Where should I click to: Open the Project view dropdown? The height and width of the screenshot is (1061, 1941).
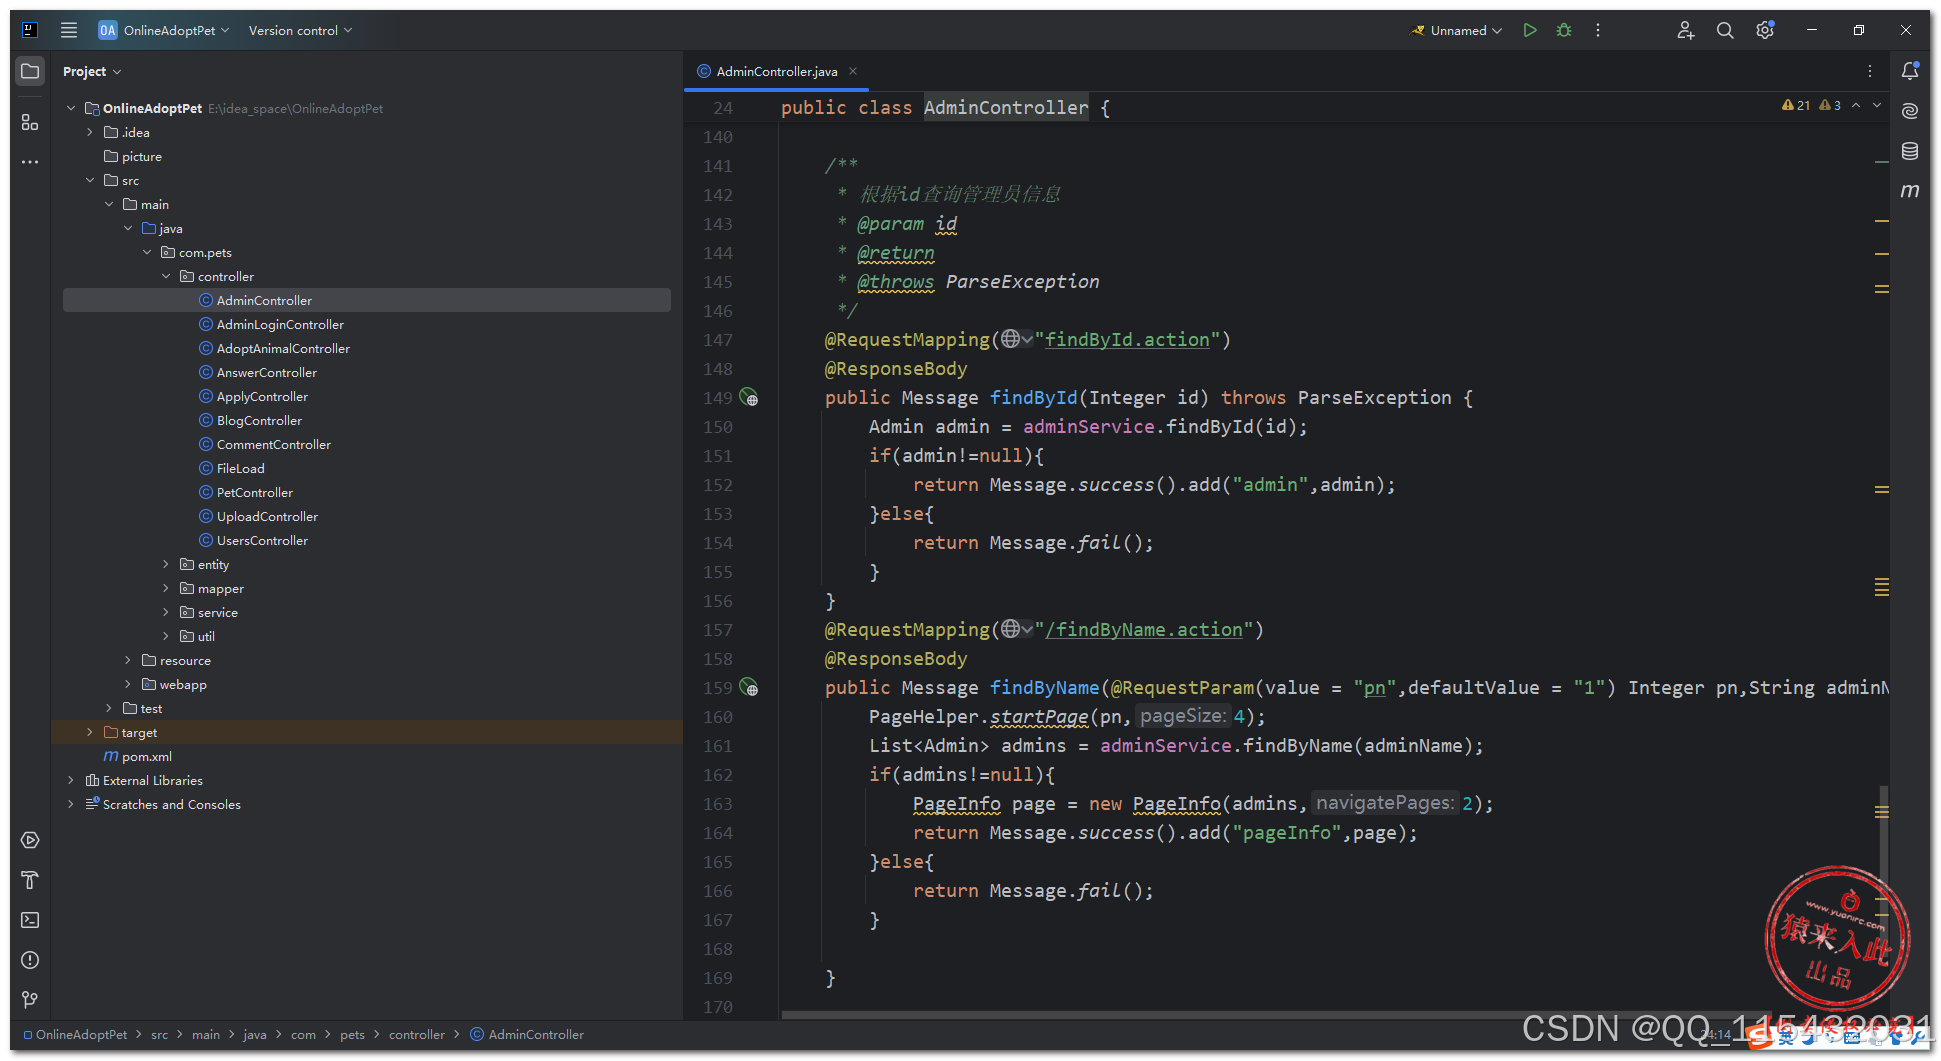click(92, 71)
